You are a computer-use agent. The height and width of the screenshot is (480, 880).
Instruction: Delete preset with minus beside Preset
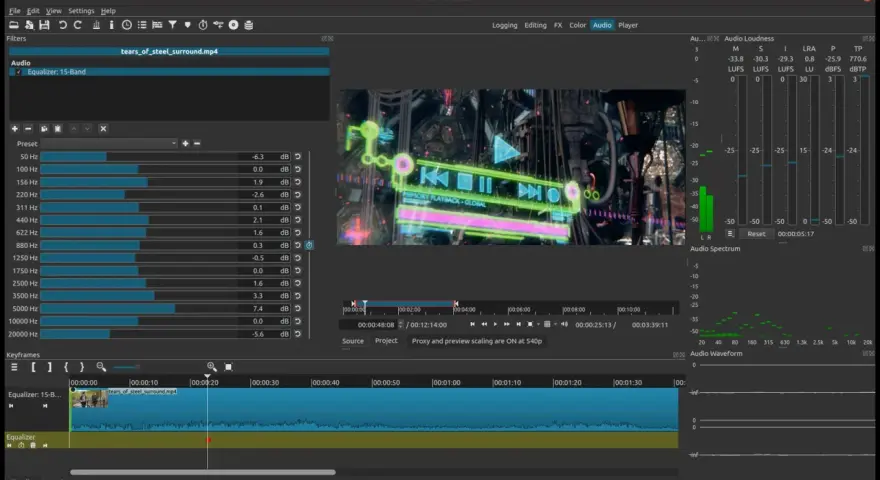coord(197,144)
